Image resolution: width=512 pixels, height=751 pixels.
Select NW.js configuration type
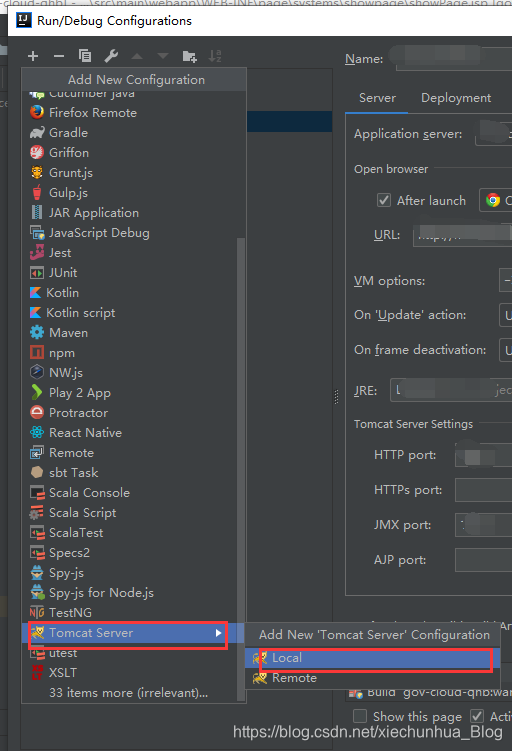(x=130, y=373)
